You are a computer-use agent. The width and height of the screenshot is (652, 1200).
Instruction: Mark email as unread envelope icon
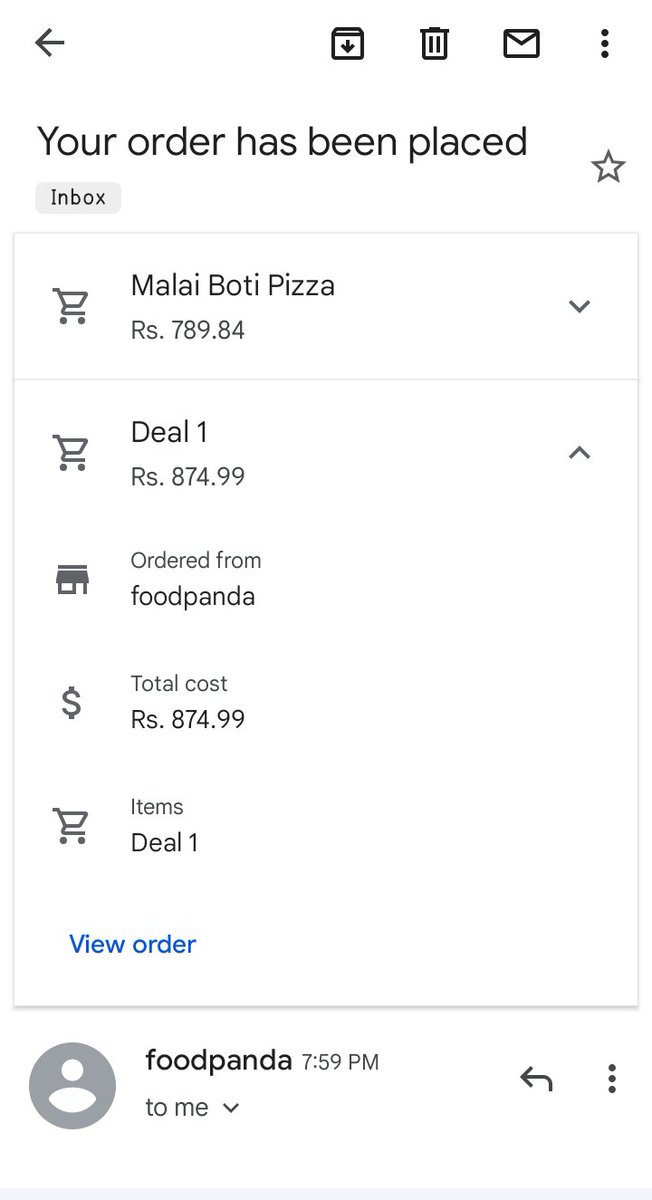tap(521, 43)
